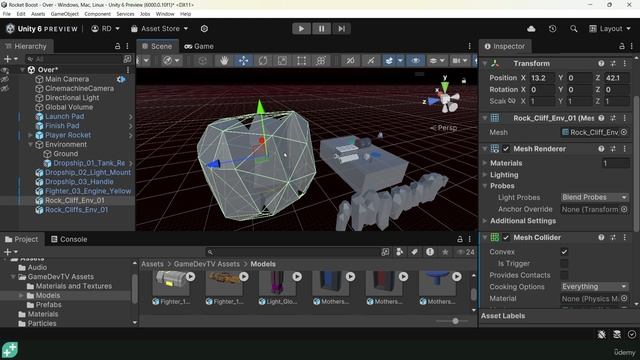
Task: Click the scene effects toggle icon
Action: pos(389,61)
